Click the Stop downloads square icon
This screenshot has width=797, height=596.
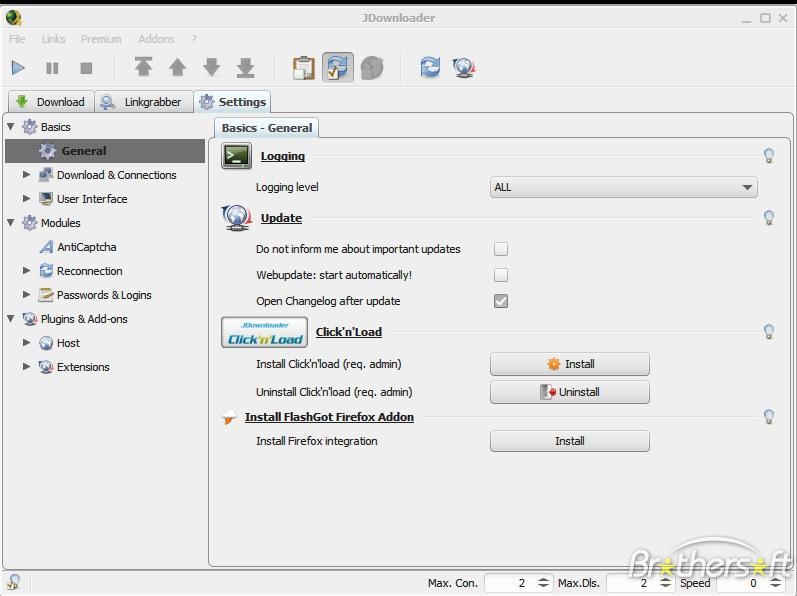click(86, 68)
